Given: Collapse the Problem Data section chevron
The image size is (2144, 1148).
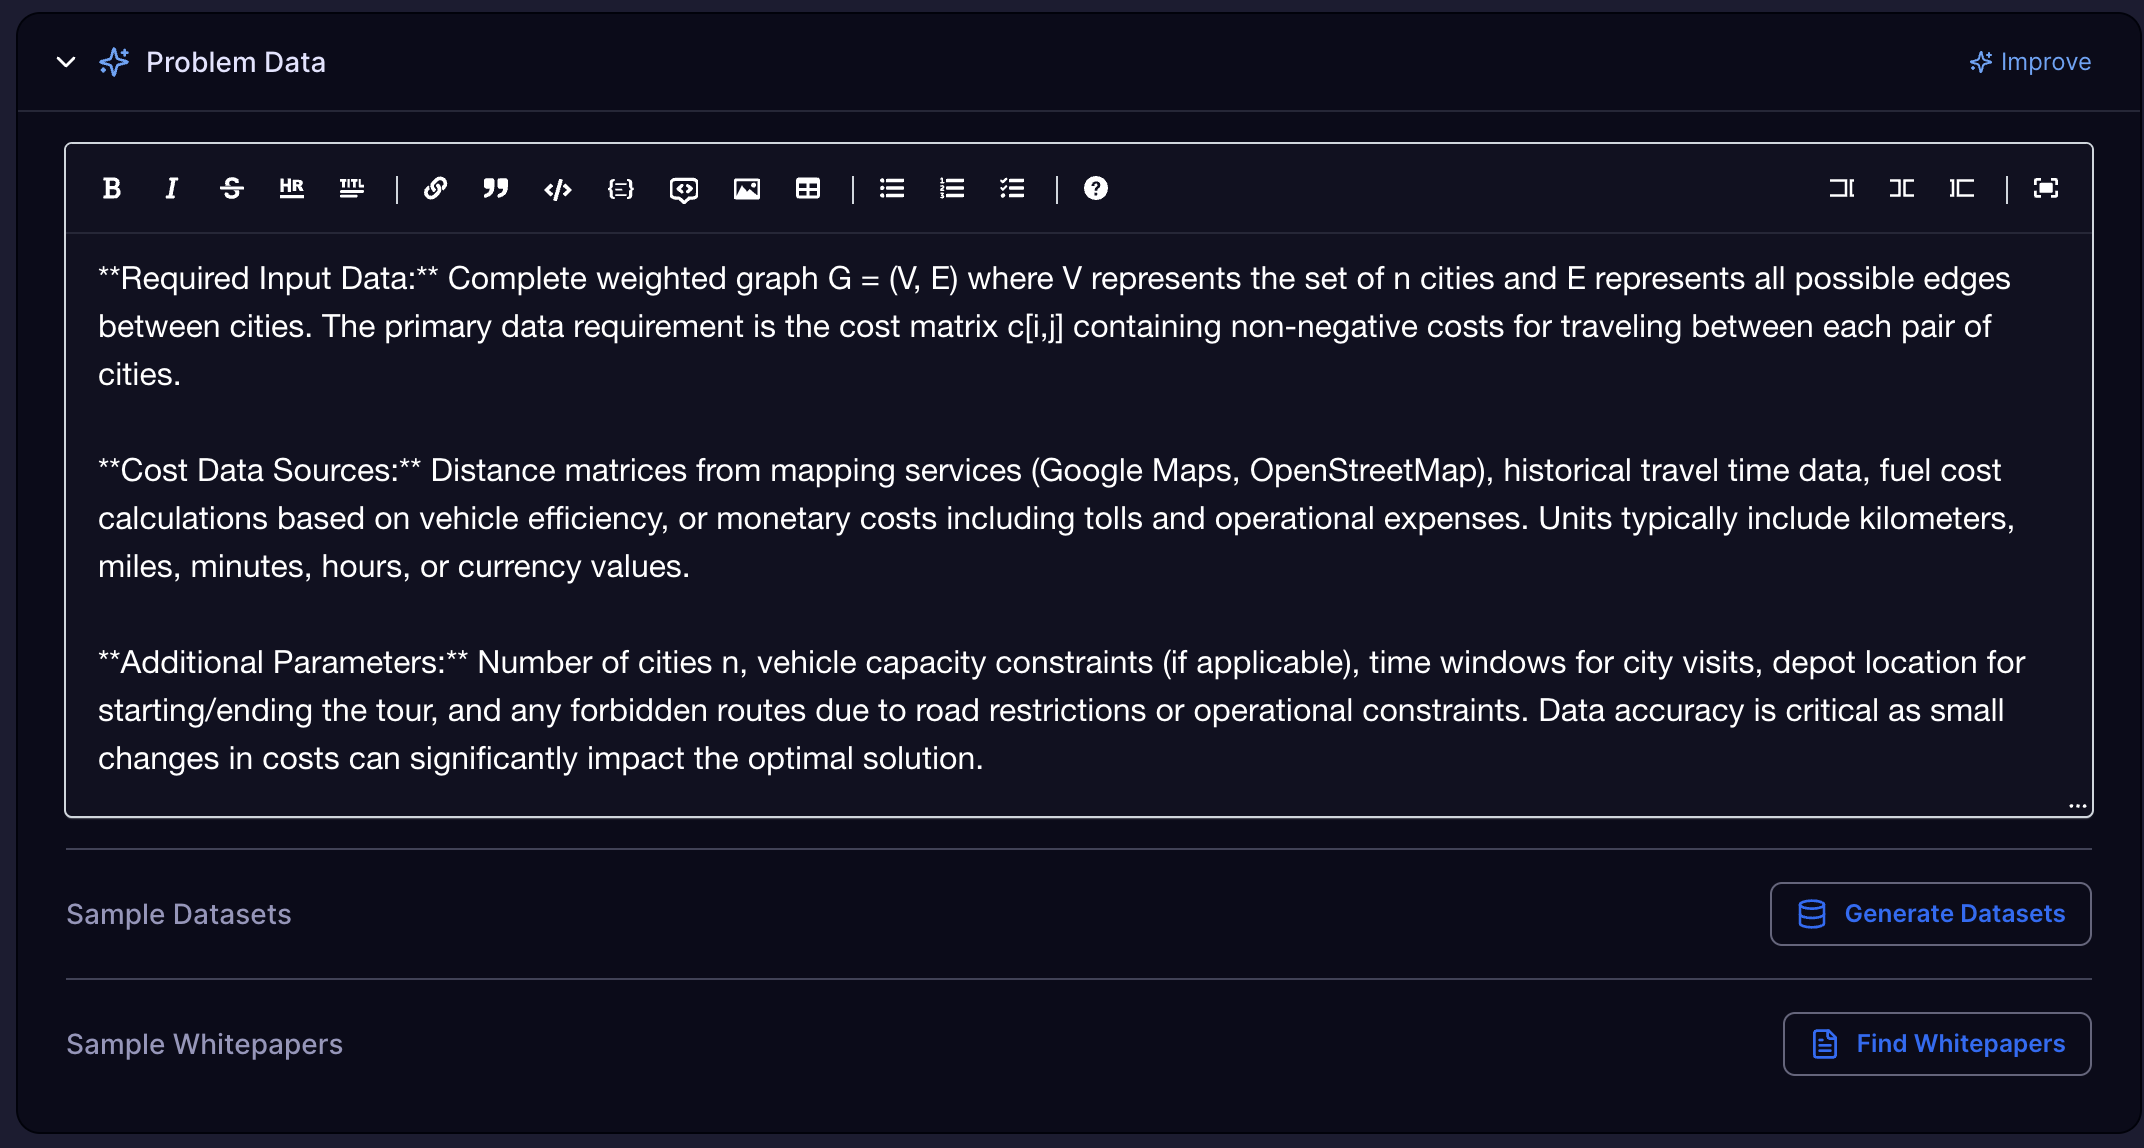Looking at the screenshot, I should 66,62.
